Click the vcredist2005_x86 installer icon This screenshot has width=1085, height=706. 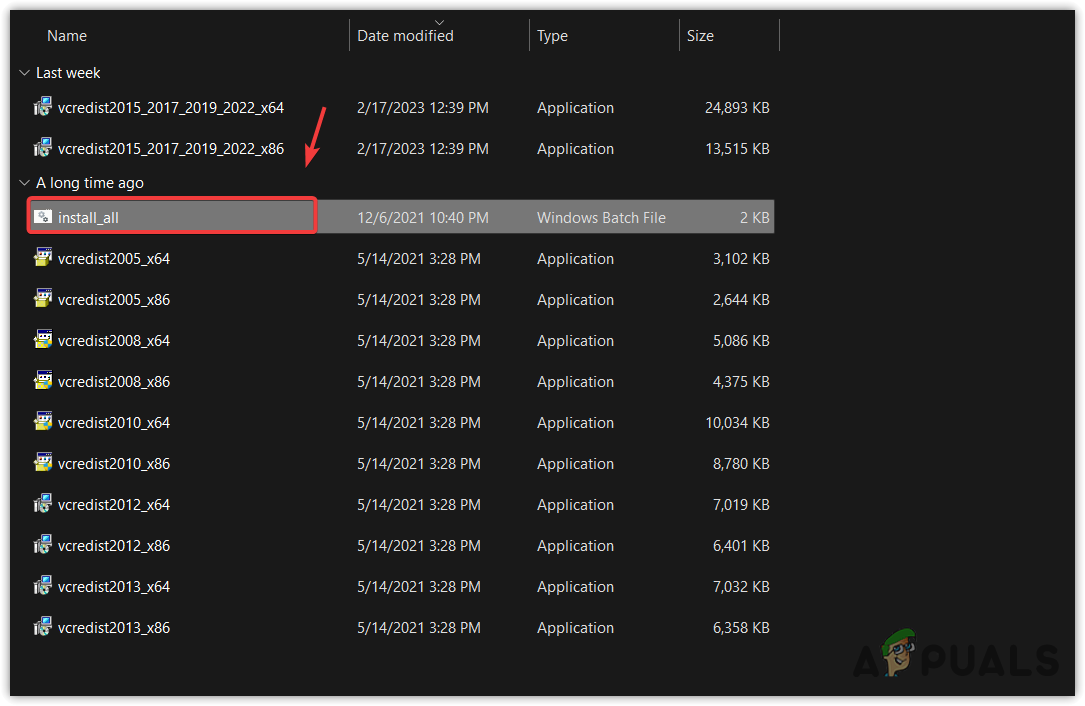pyautogui.click(x=42, y=299)
